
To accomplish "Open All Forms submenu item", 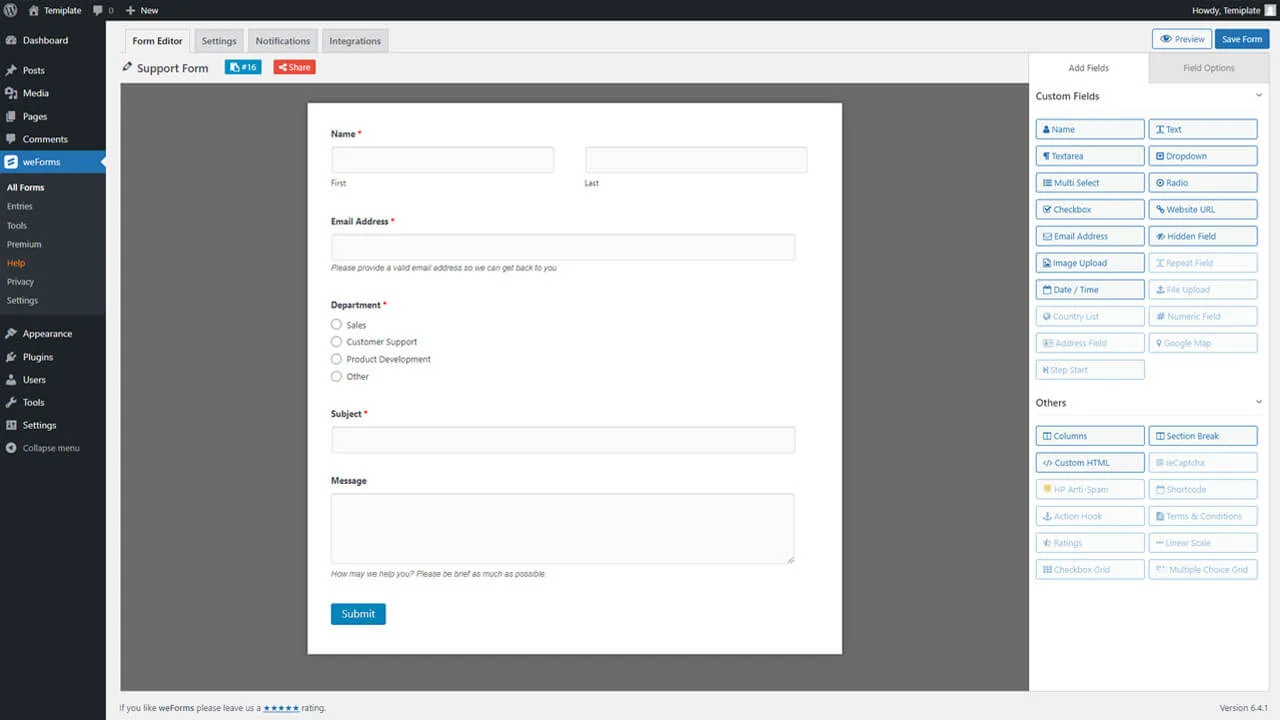I will pyautogui.click(x=26, y=187).
